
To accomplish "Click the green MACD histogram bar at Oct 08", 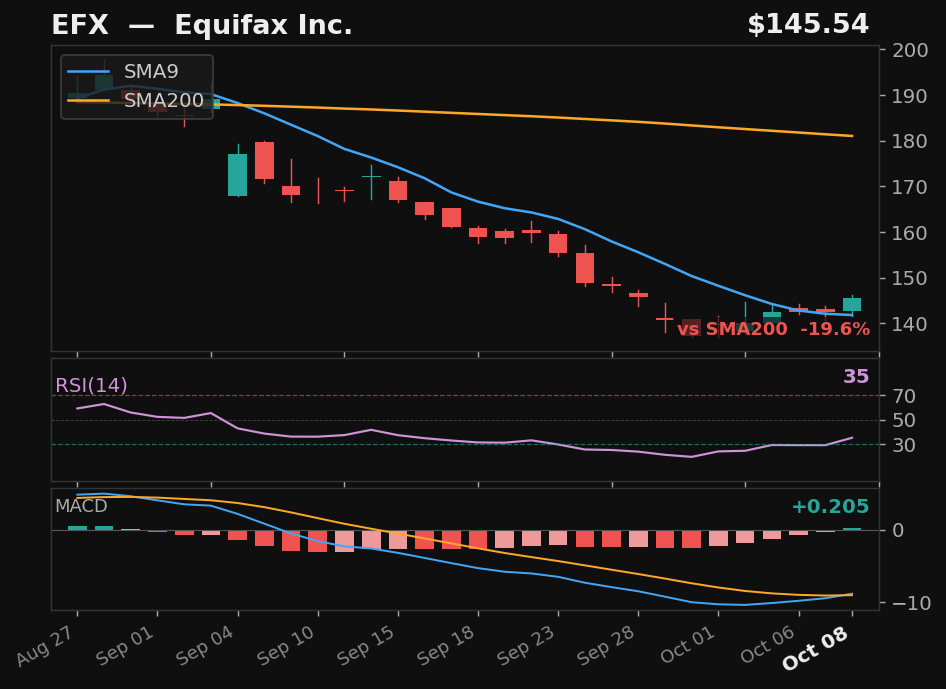I will 852,529.
